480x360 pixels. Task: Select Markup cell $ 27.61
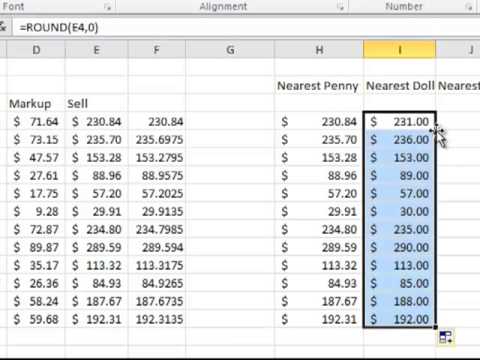pyautogui.click(x=36, y=176)
